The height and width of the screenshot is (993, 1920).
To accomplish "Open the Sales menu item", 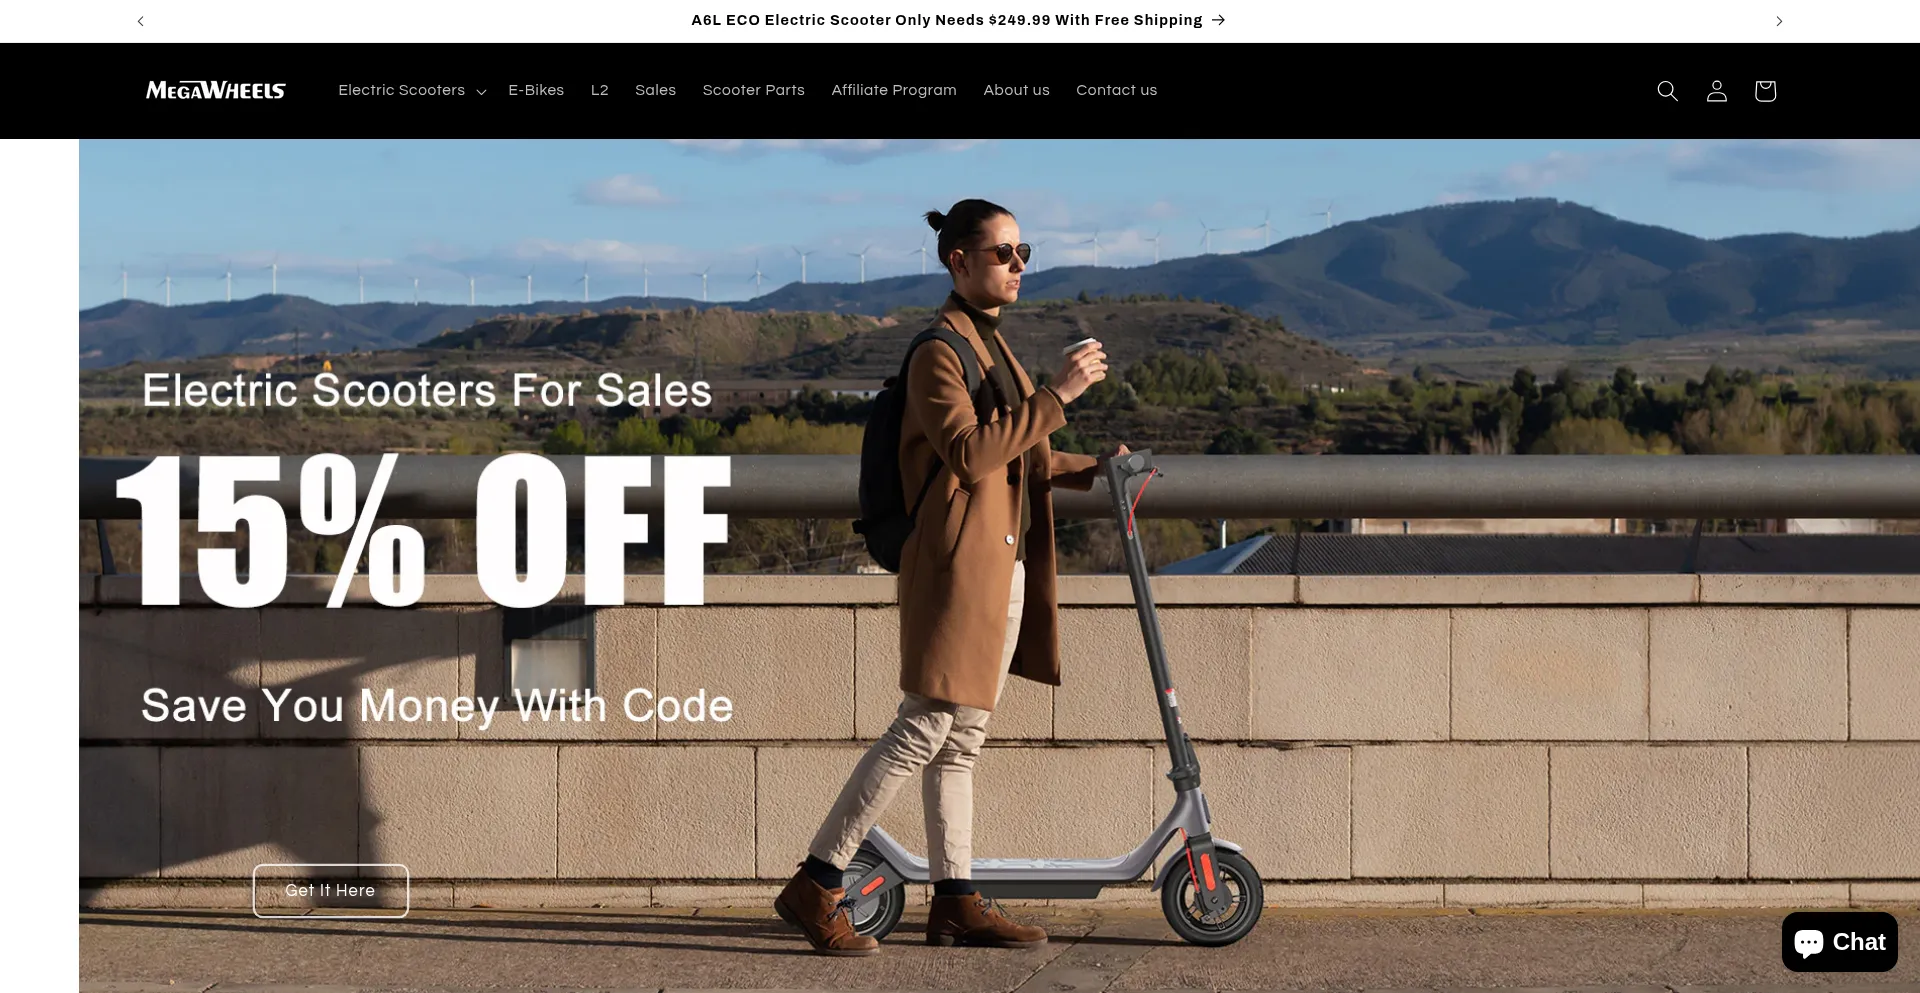I will [x=655, y=90].
